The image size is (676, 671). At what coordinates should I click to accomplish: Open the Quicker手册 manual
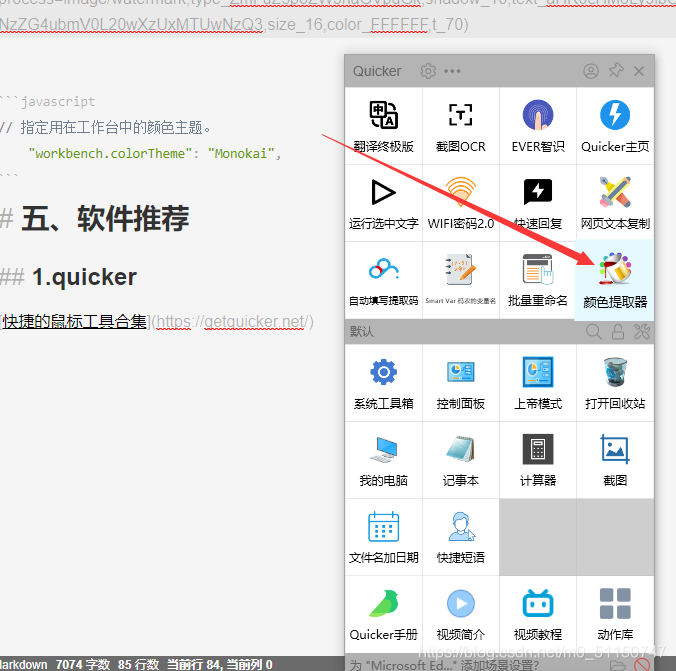383,614
